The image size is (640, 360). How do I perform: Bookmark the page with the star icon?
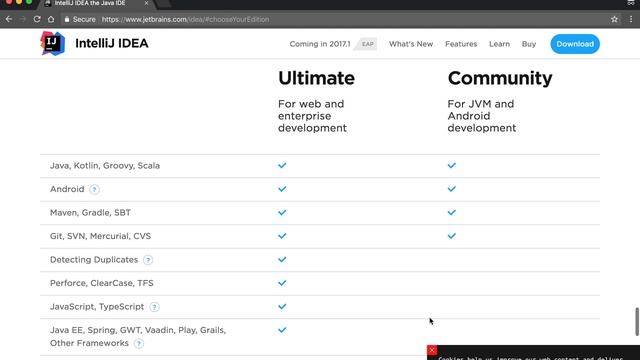(x=614, y=19)
